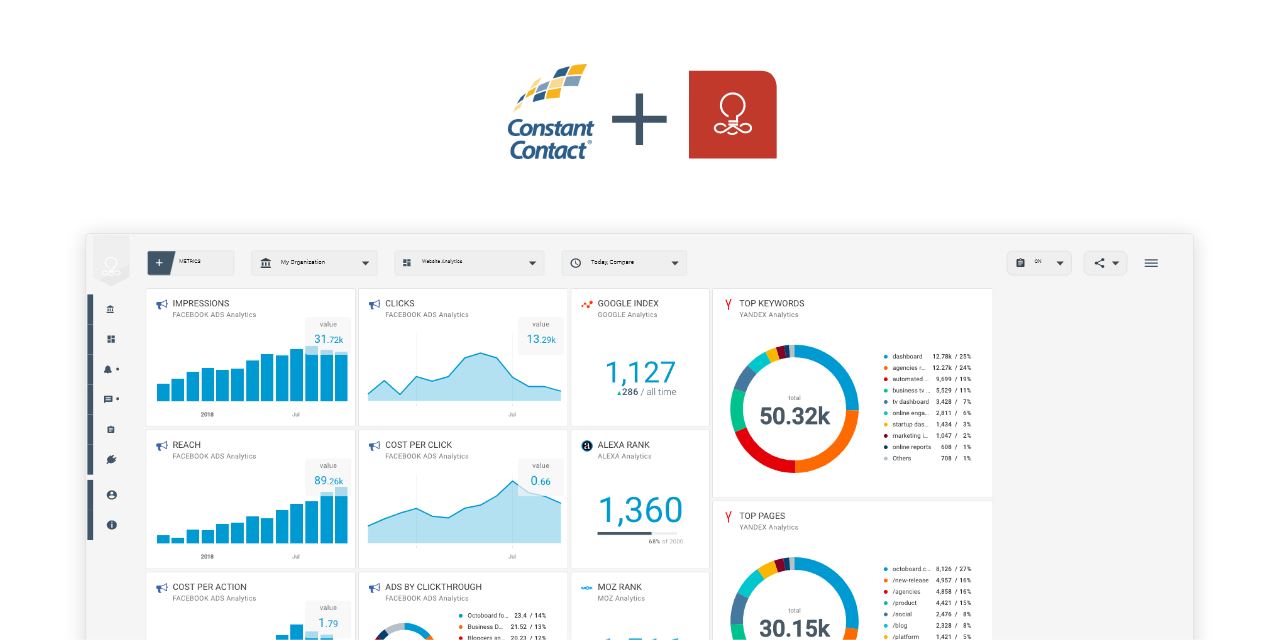Click the Impressions widget title
This screenshot has height=640, width=1280.
click(201, 303)
